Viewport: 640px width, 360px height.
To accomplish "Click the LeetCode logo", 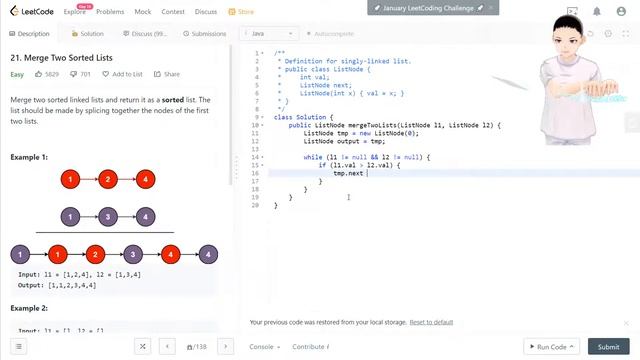I will click(32, 11).
